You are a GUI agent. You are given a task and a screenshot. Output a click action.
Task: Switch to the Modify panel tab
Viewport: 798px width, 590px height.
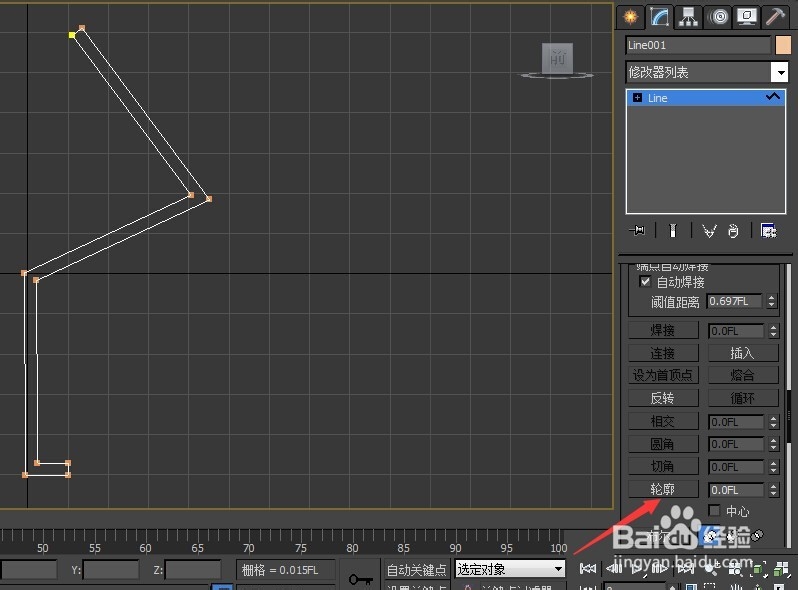tap(660, 17)
